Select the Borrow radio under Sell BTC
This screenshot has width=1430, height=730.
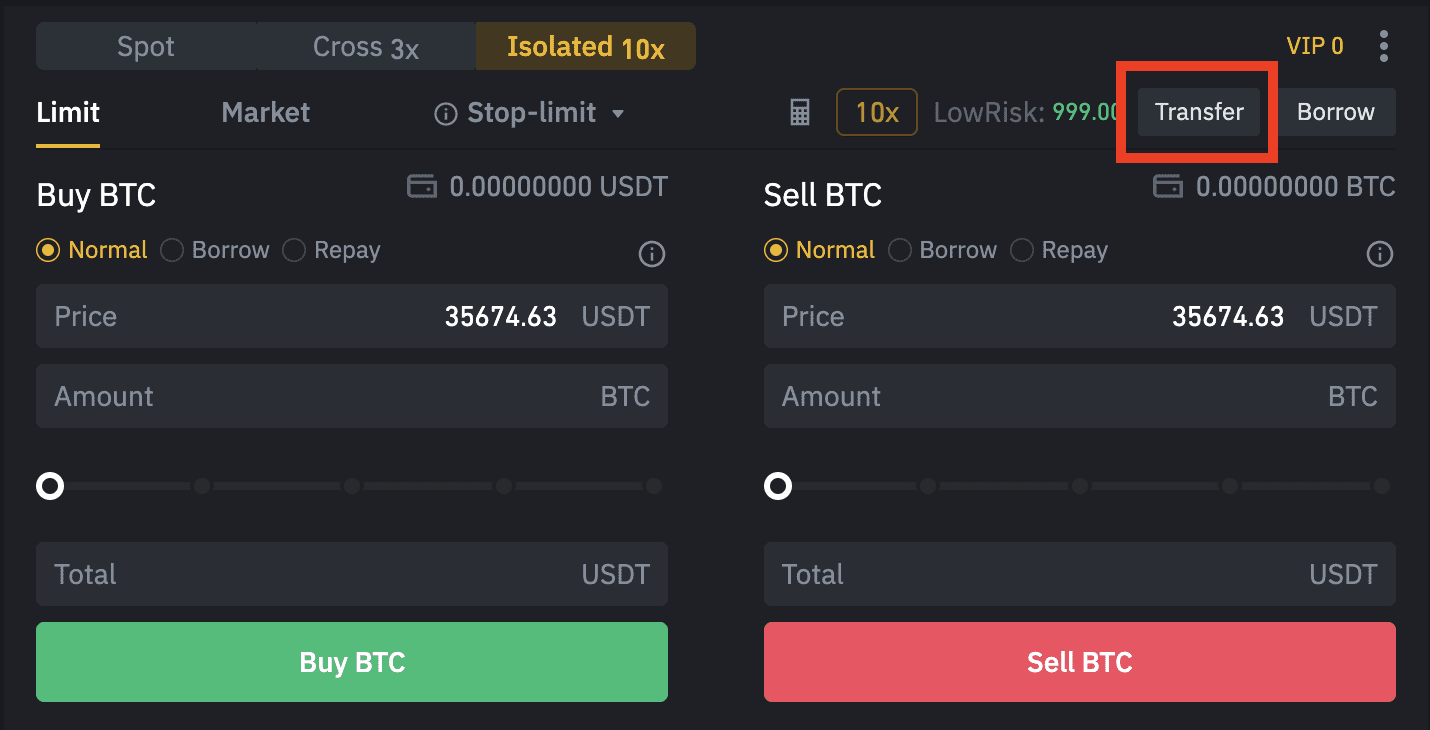(900, 250)
